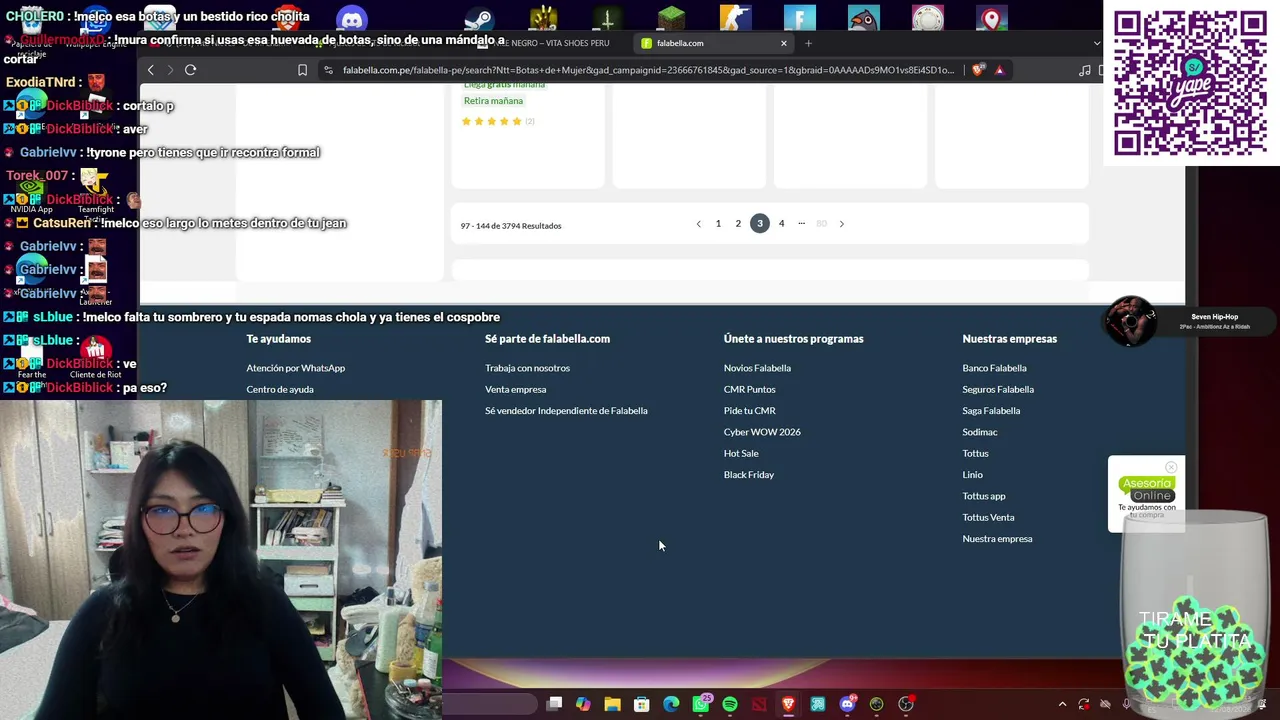Open Novios Falabella link
The height and width of the screenshot is (720, 1280).
point(757,368)
